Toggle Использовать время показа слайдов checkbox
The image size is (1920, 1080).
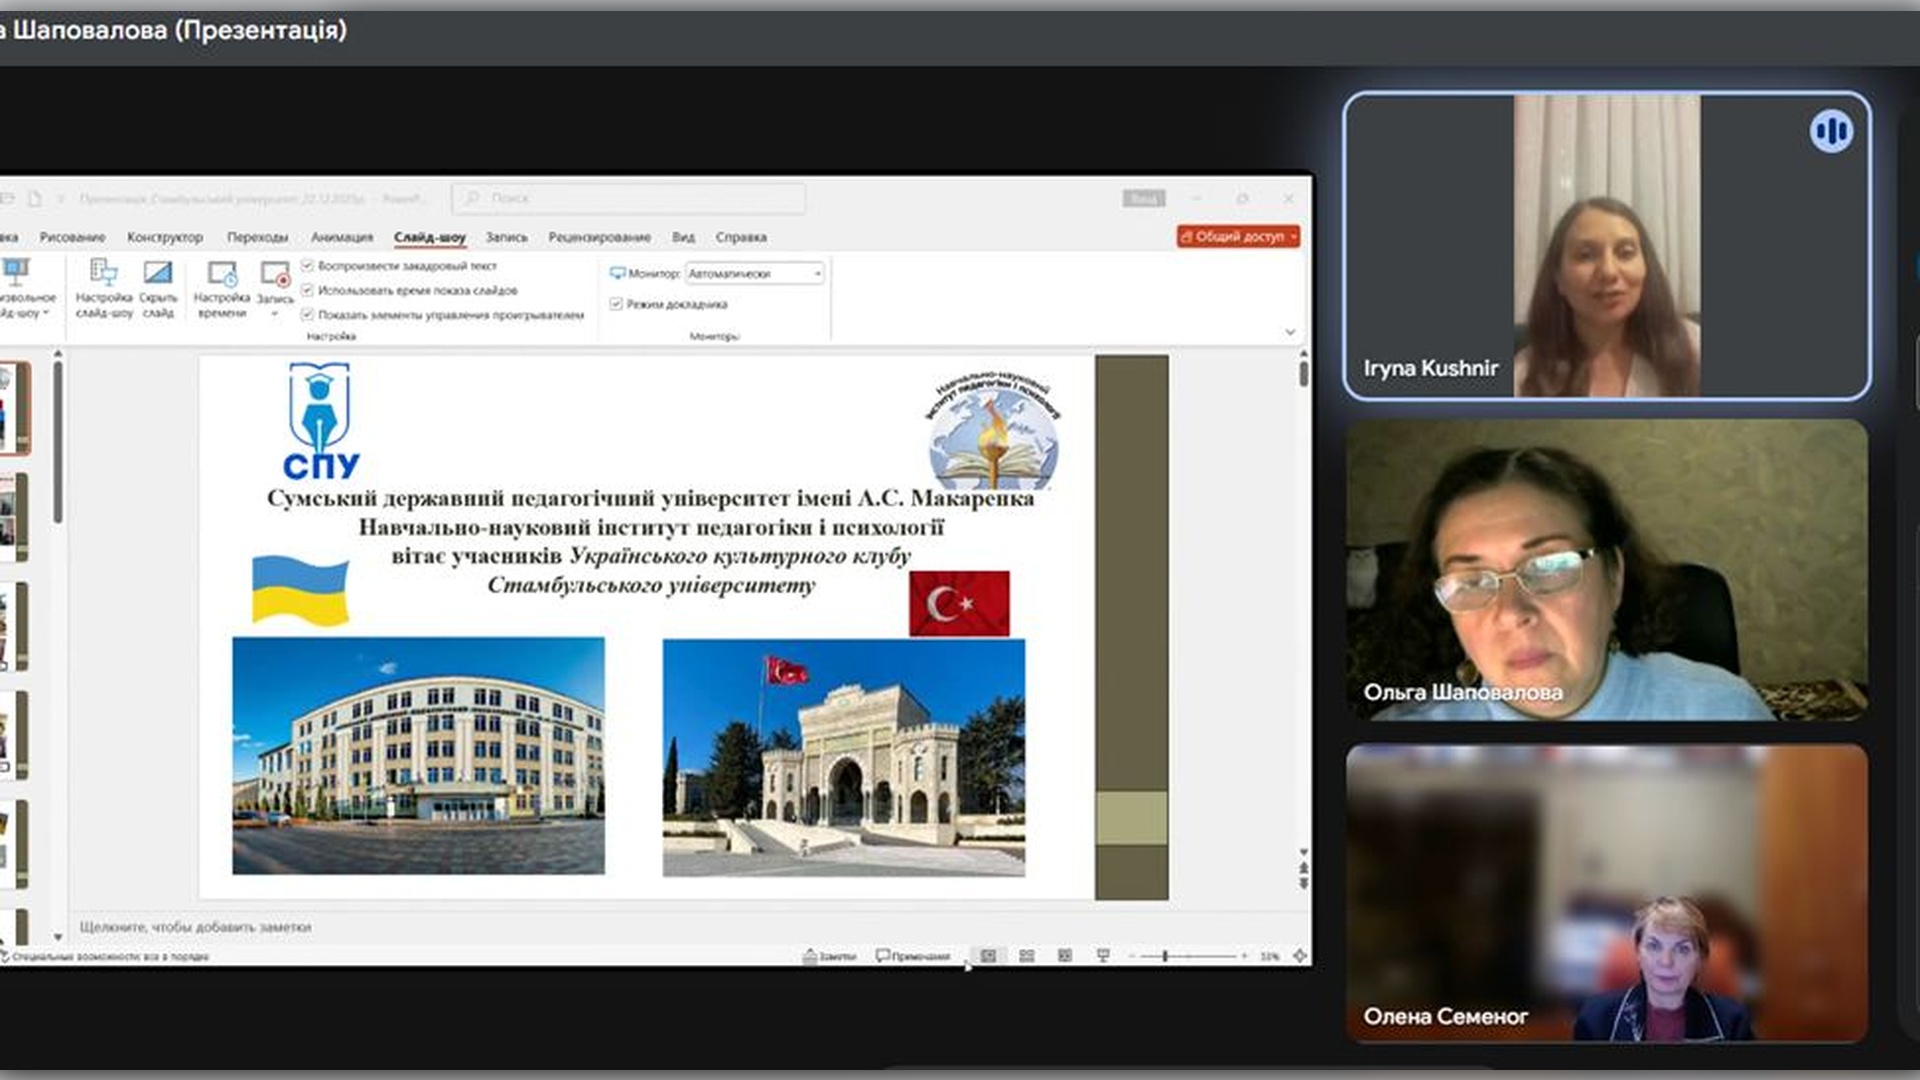coord(308,290)
